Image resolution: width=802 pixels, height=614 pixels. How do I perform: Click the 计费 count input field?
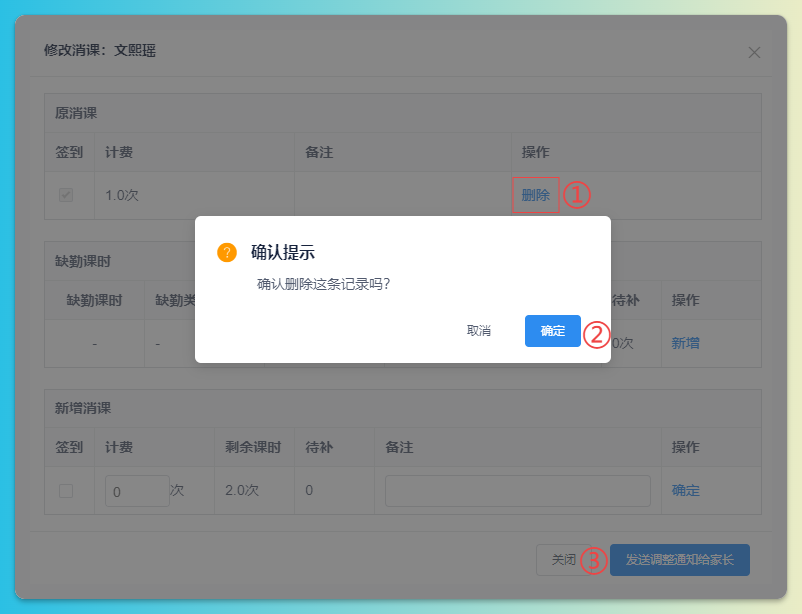click(x=137, y=491)
